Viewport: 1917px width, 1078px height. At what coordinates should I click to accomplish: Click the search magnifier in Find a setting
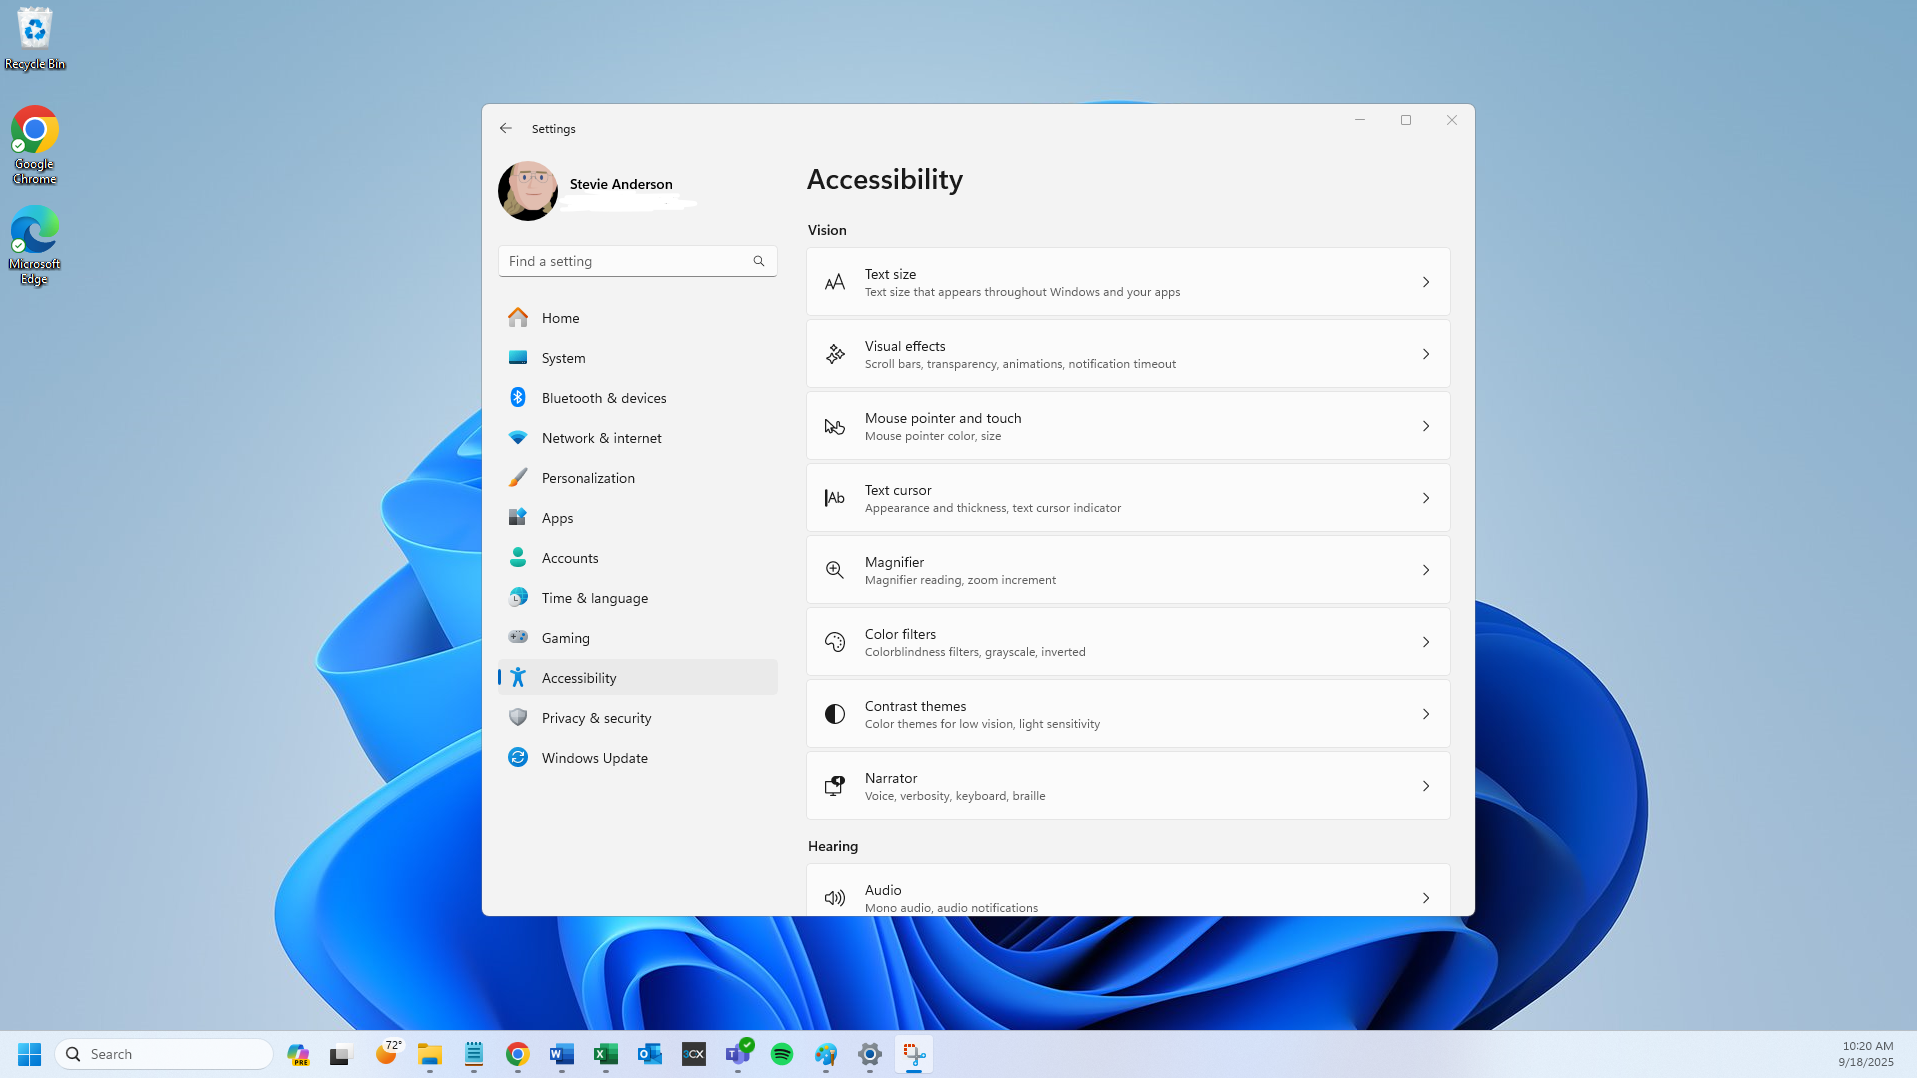[x=759, y=261]
